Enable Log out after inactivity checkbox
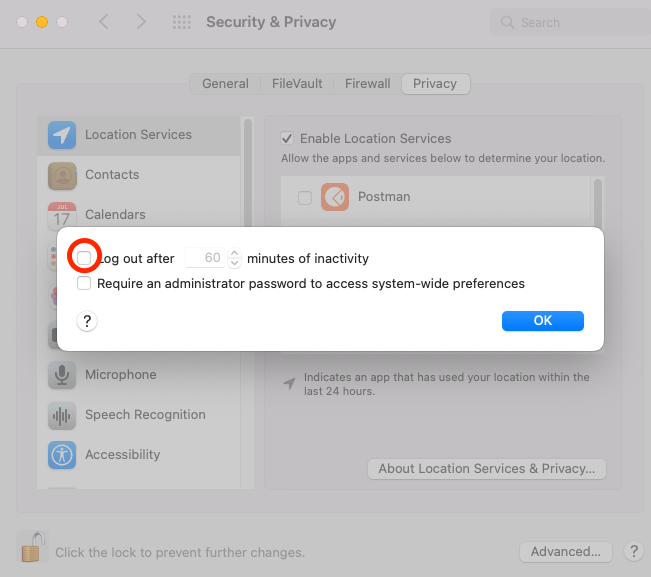 85,258
